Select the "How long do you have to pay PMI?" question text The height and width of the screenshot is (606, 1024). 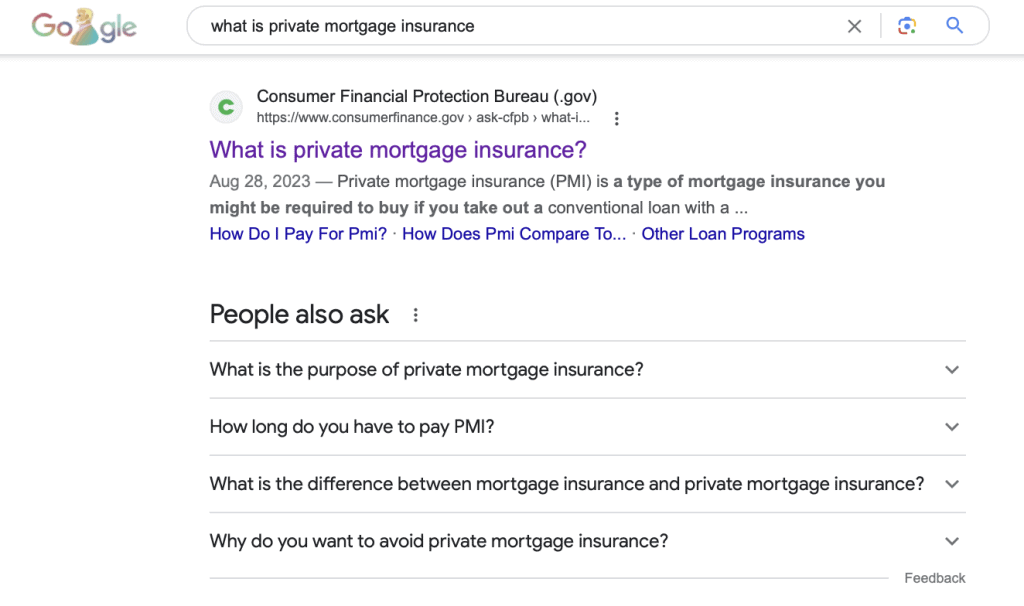[x=352, y=427]
